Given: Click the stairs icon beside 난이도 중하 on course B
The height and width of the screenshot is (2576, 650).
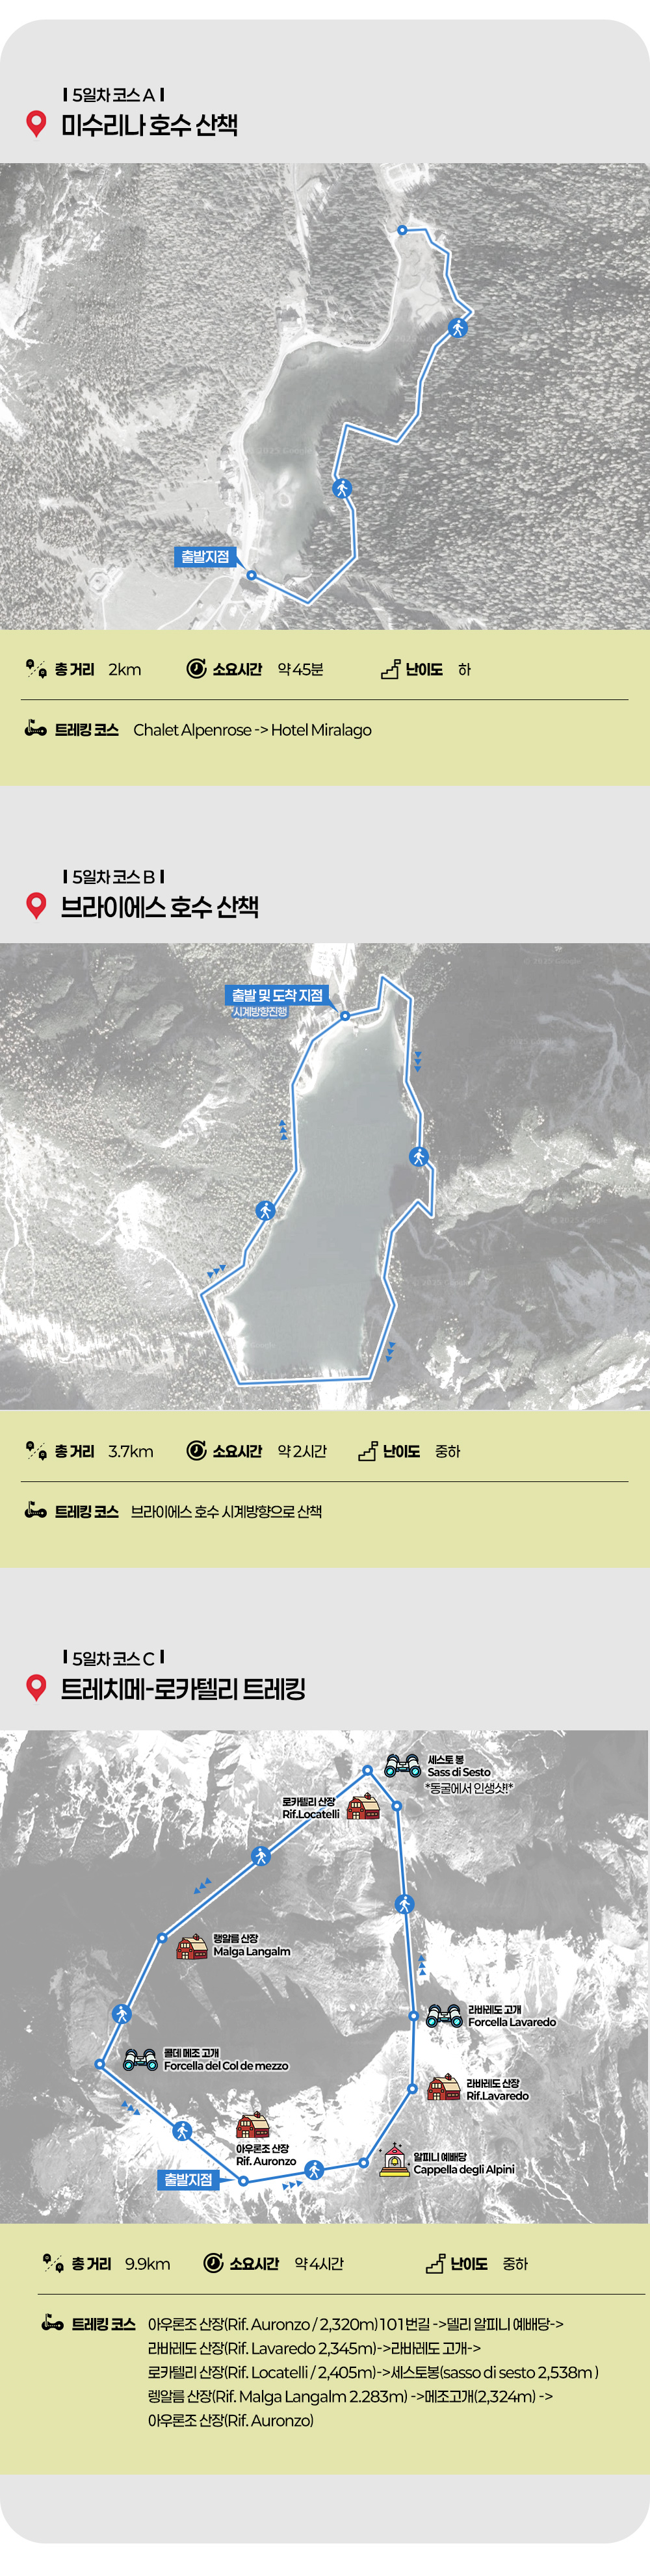Looking at the screenshot, I should [368, 1450].
